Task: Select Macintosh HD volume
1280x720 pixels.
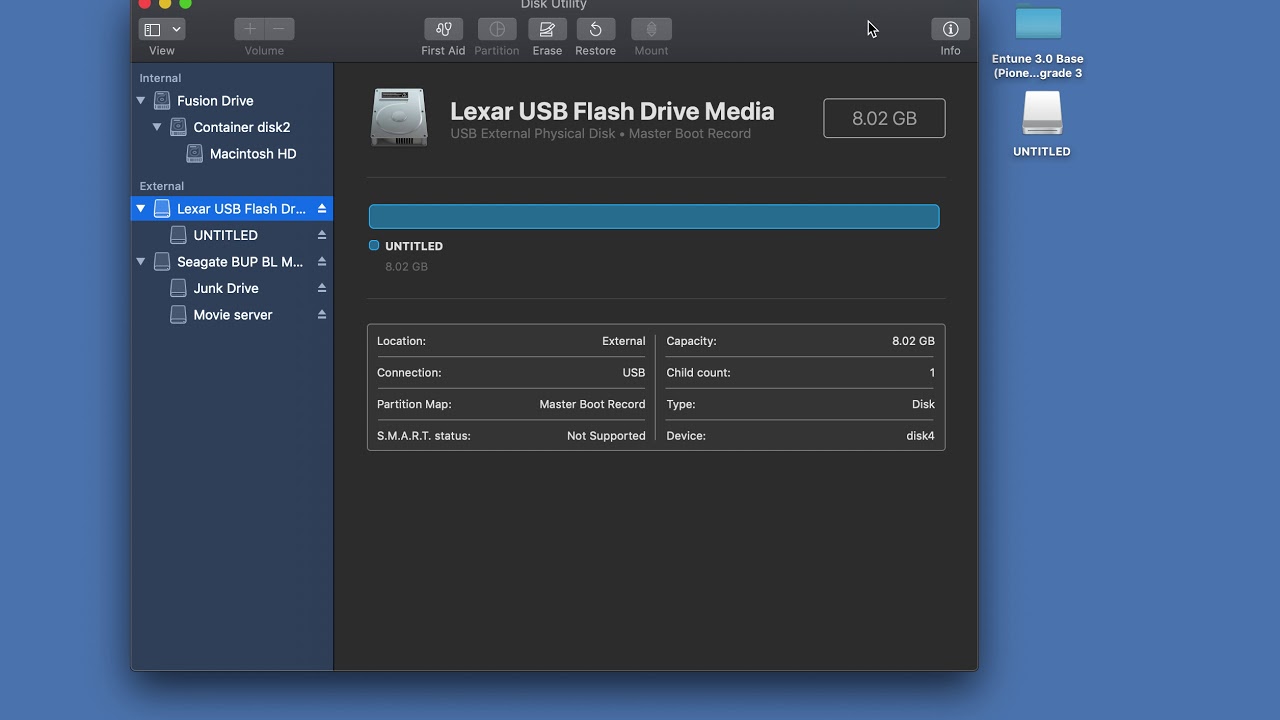Action: 232,154
